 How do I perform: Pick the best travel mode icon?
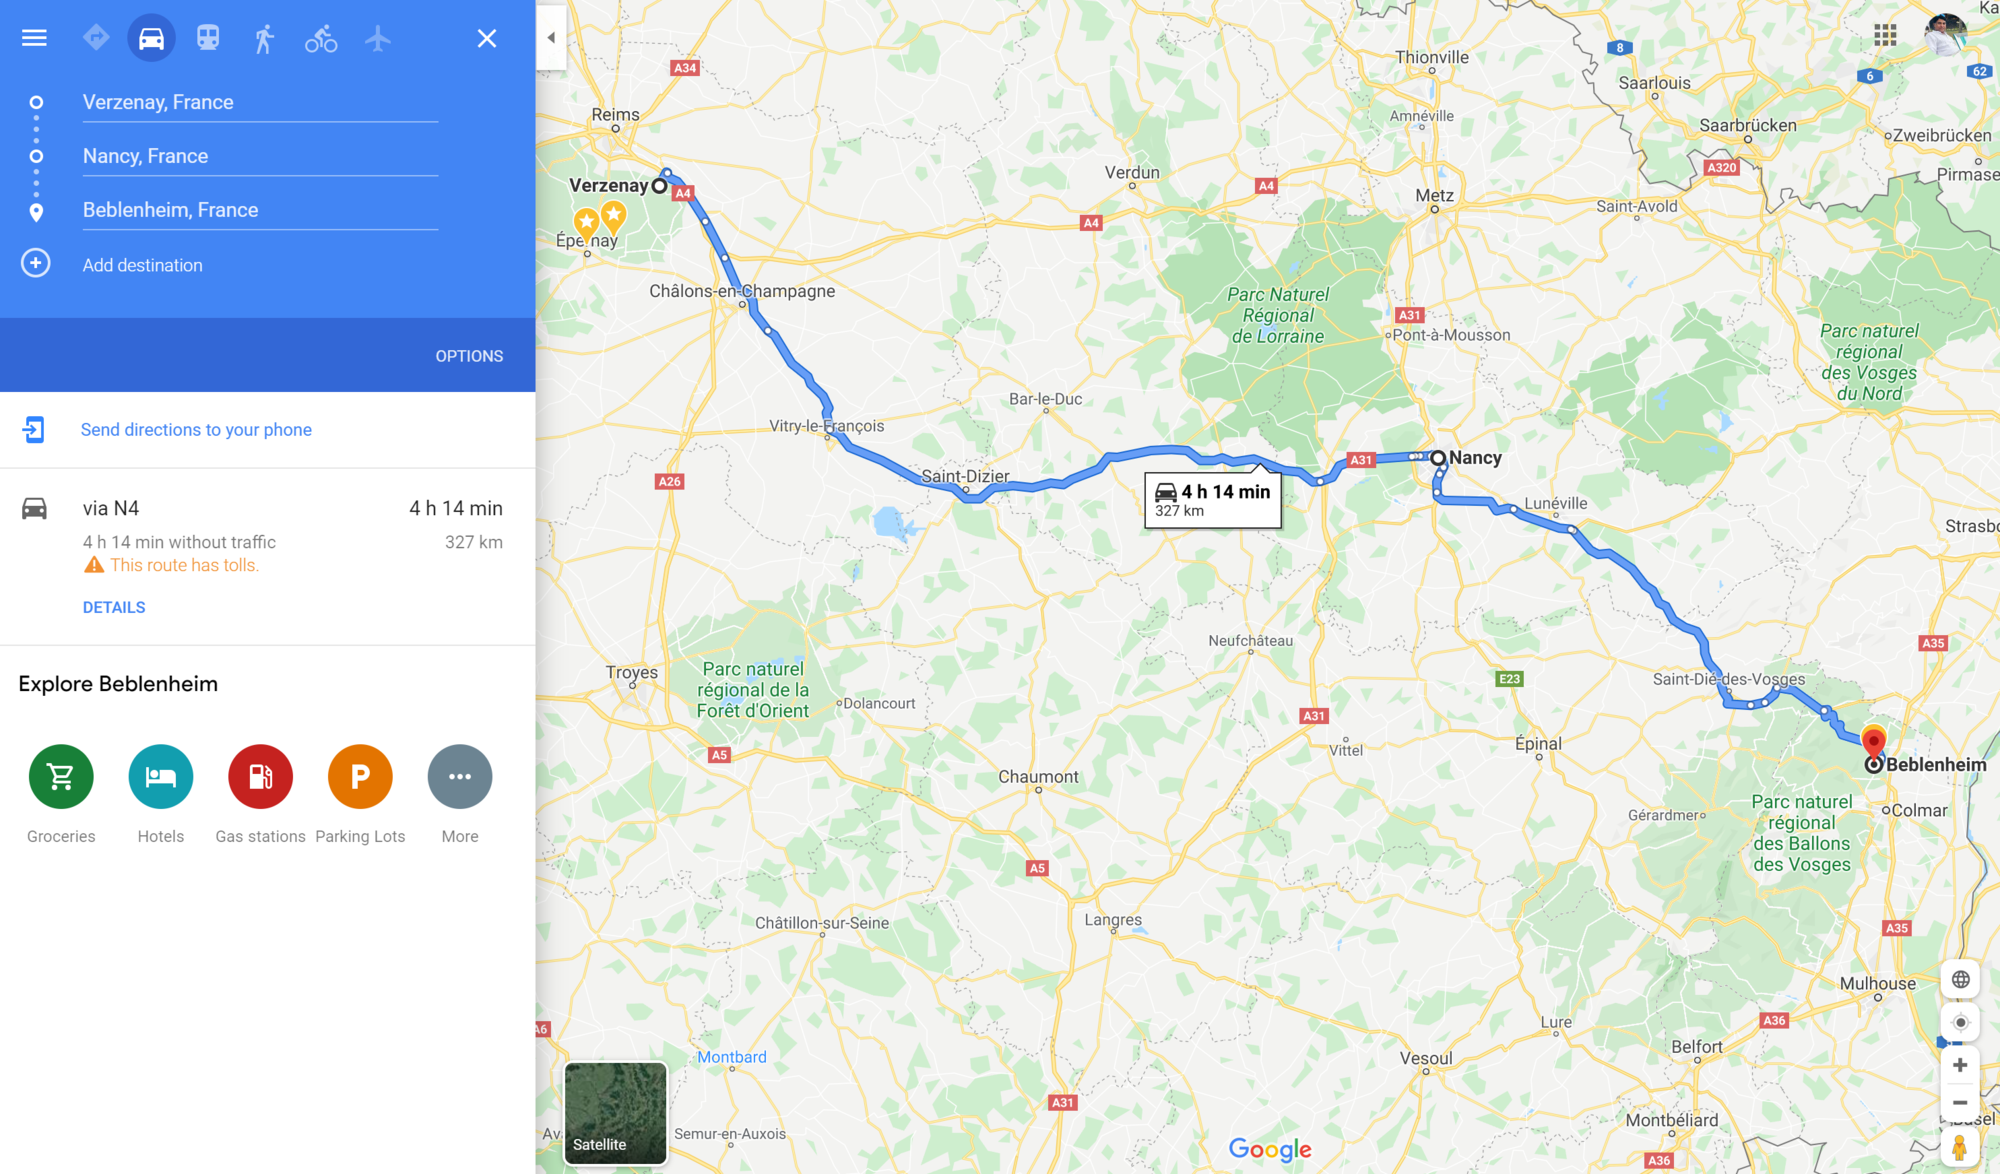96,38
